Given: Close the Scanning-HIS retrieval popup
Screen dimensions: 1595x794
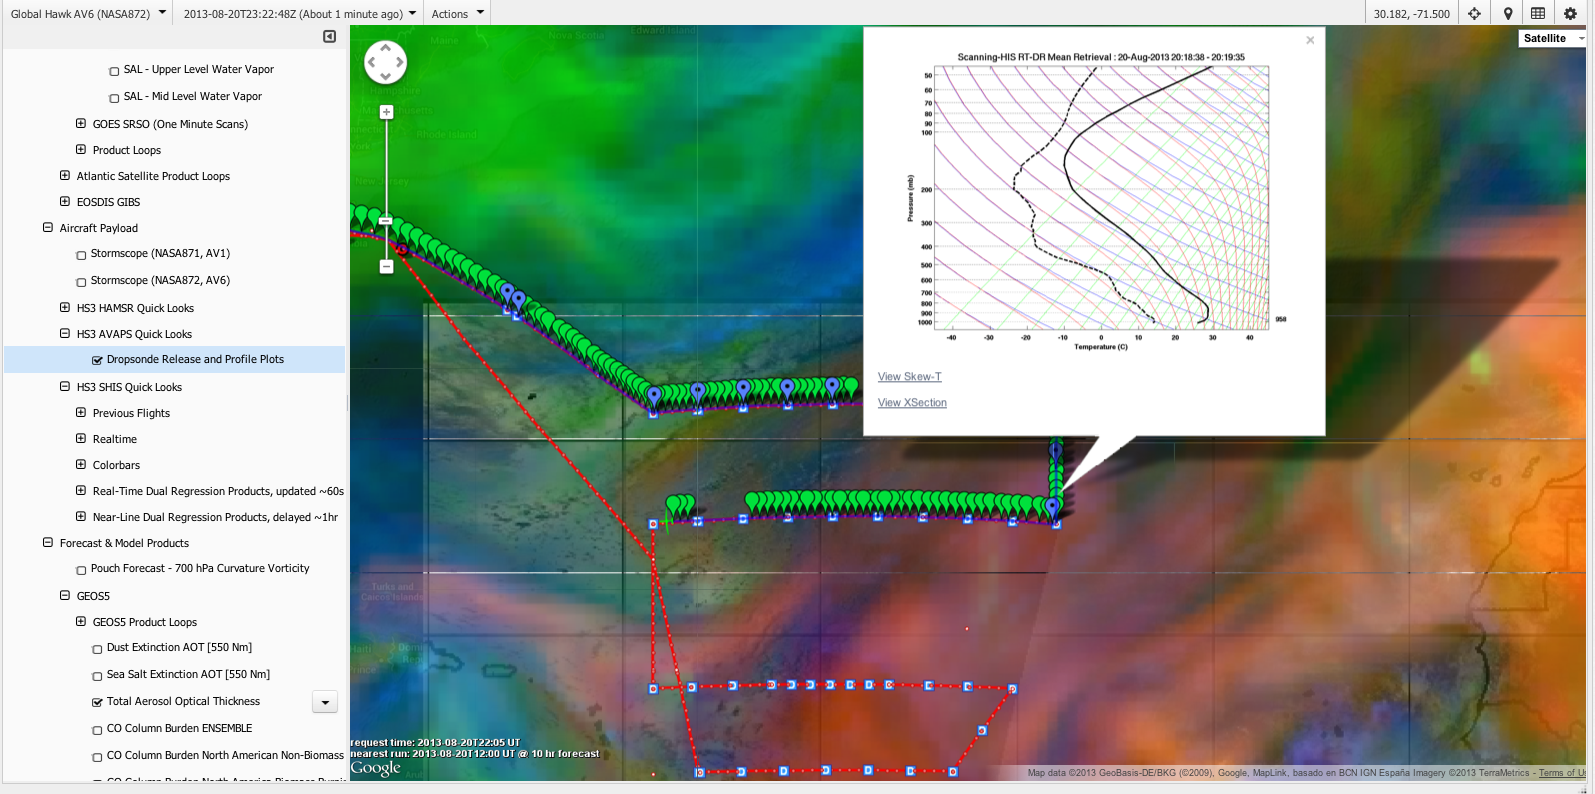Looking at the screenshot, I should tap(1310, 41).
